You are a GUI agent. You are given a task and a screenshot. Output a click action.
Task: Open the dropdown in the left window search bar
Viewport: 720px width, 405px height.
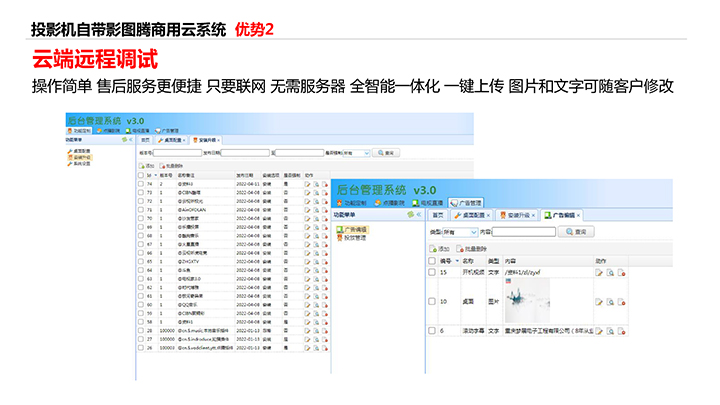[357, 153]
